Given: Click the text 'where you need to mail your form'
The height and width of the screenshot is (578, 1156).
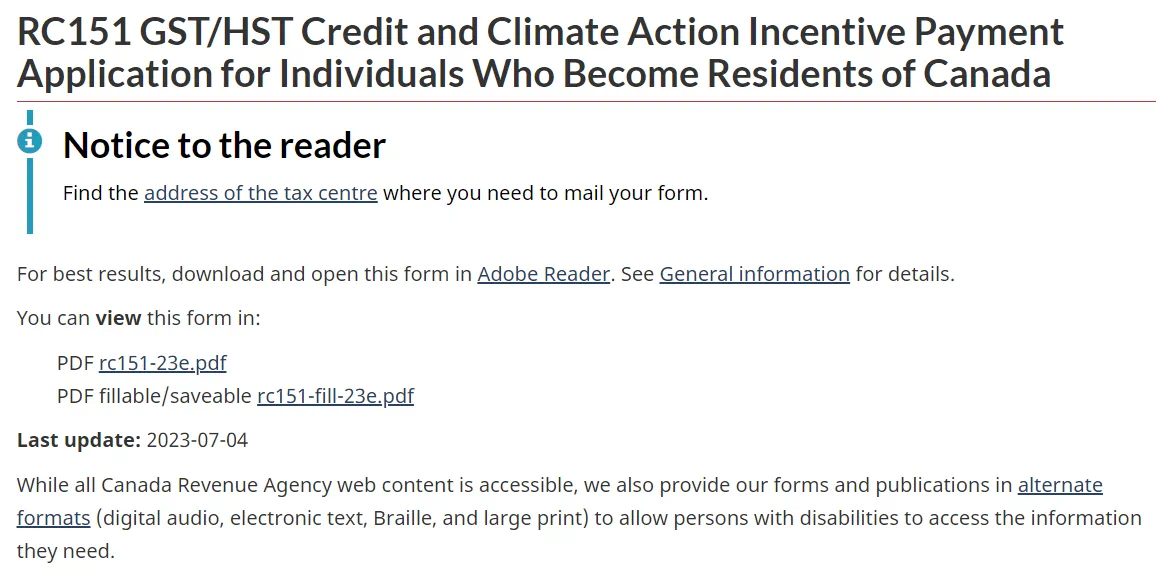Looking at the screenshot, I should click(x=545, y=193).
